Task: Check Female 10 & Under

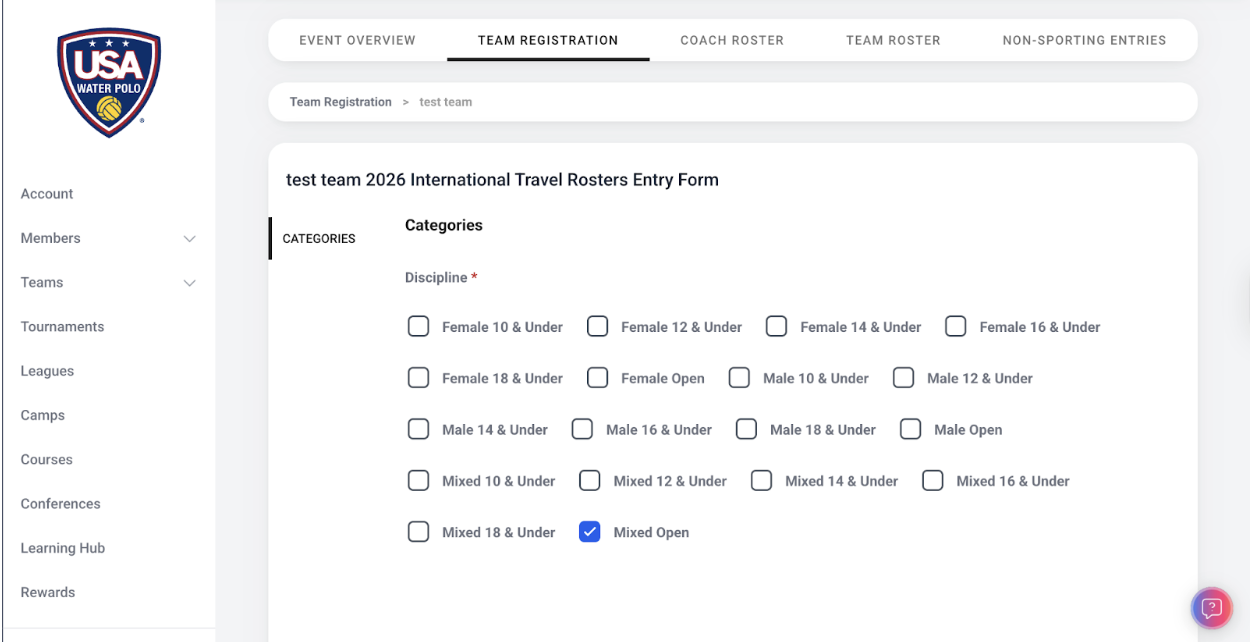Action: click(x=418, y=326)
